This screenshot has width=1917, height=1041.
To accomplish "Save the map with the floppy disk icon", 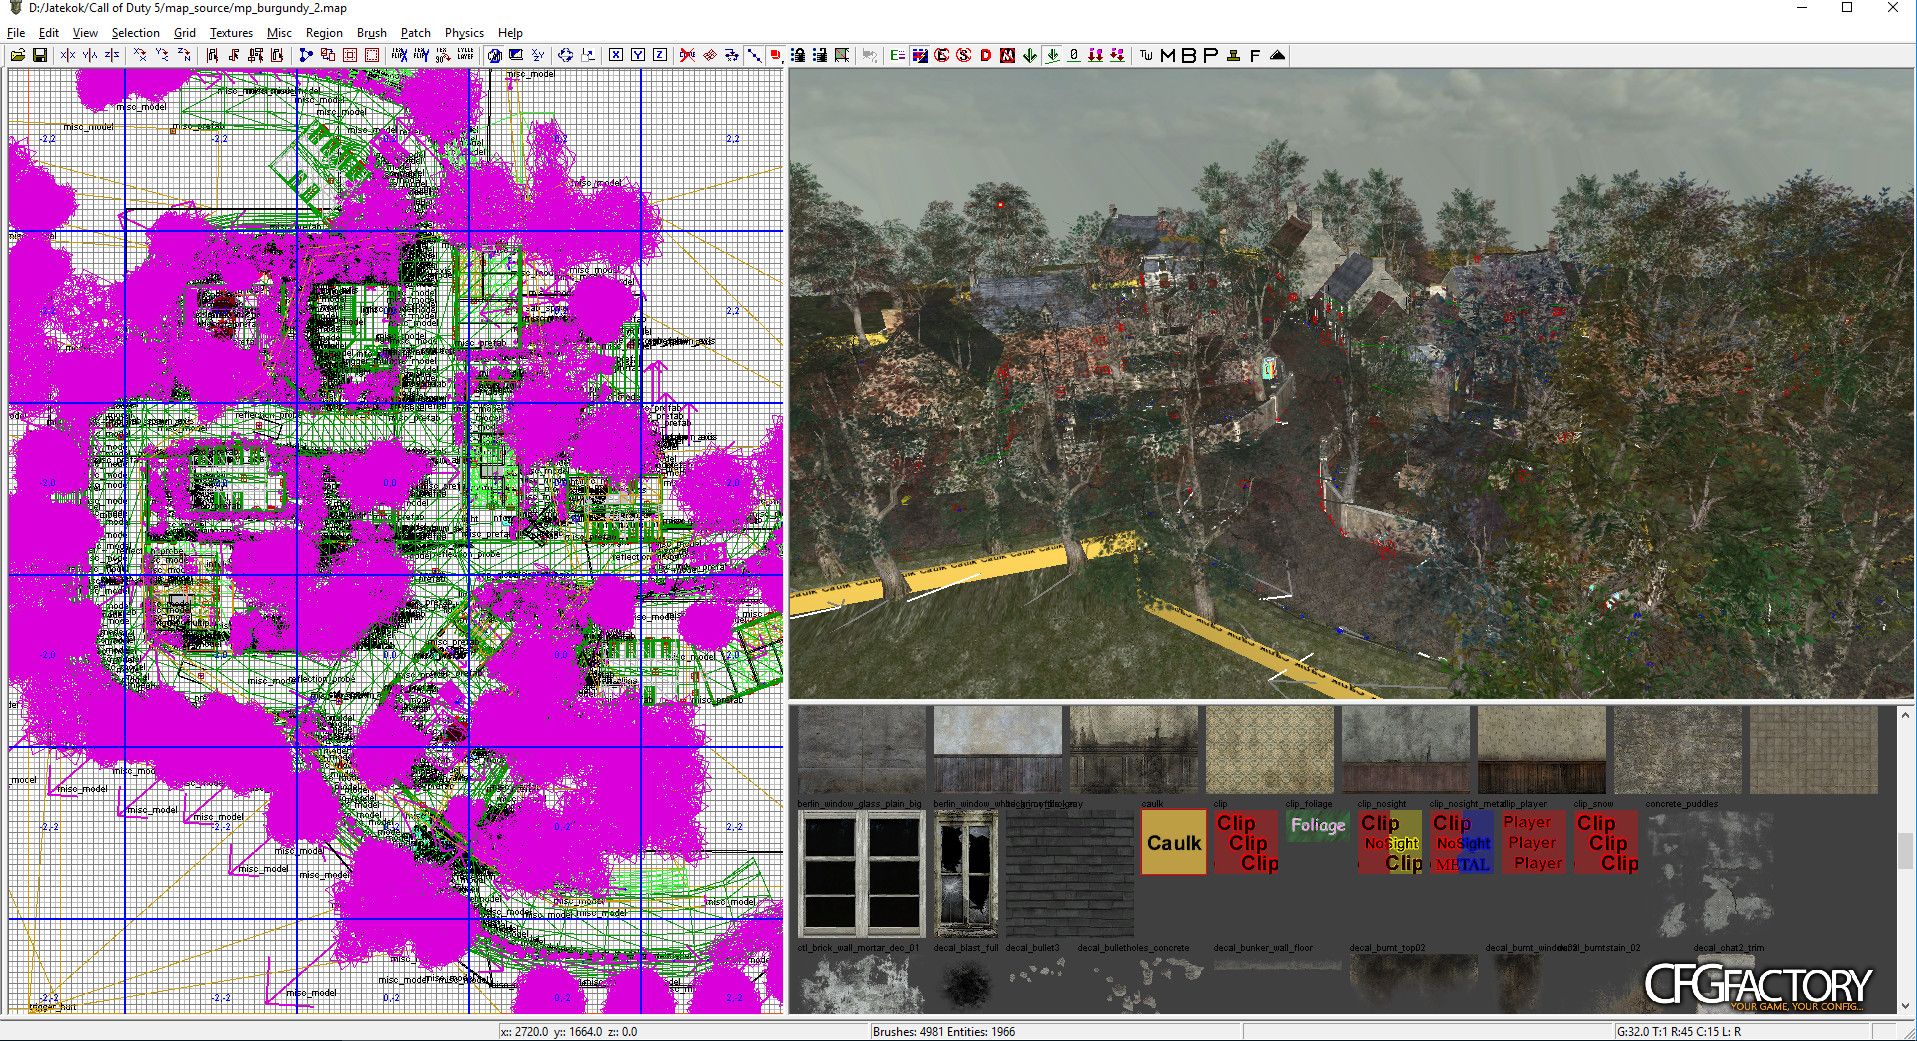I will coord(40,56).
